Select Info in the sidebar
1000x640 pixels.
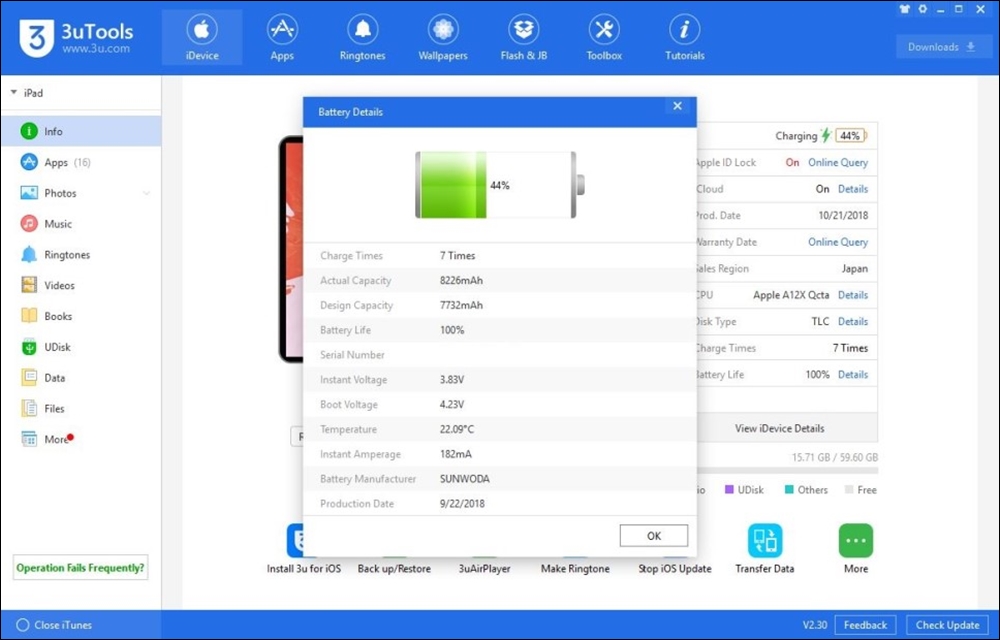pos(81,131)
